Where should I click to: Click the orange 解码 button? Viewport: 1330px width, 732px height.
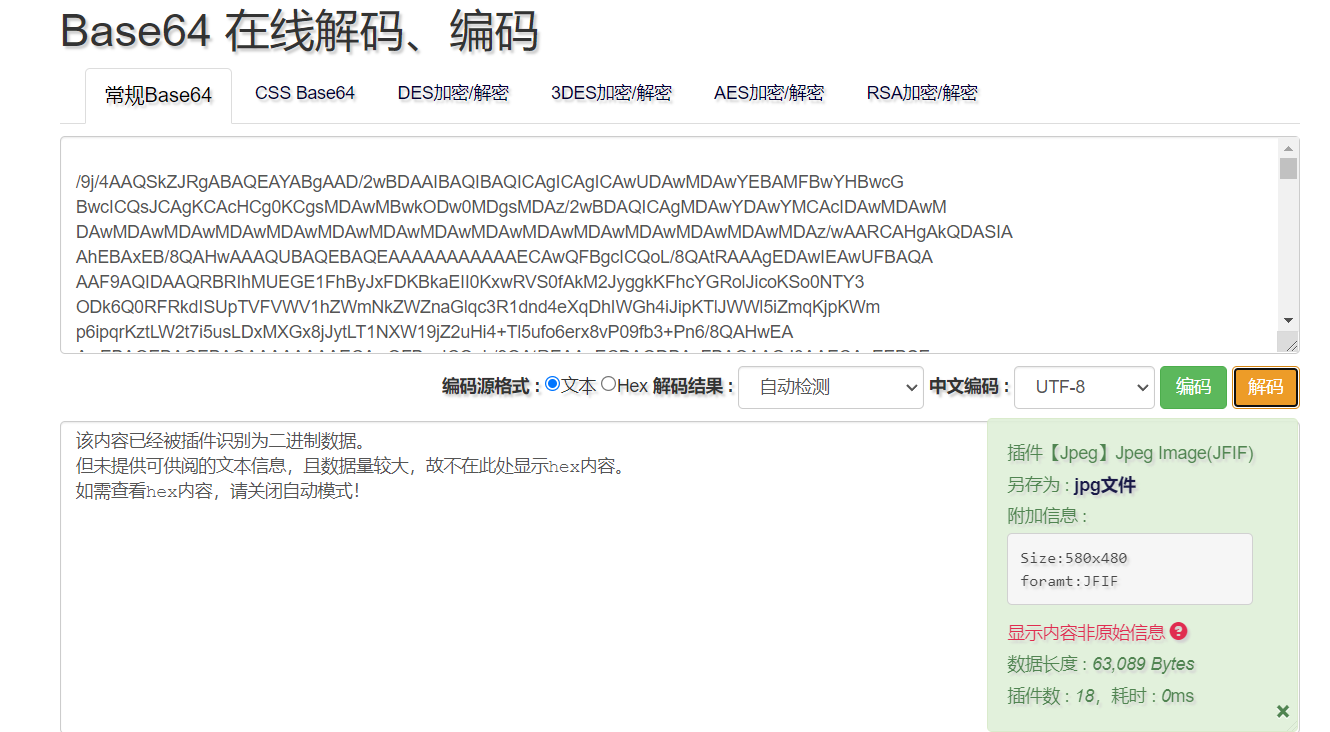point(1266,387)
